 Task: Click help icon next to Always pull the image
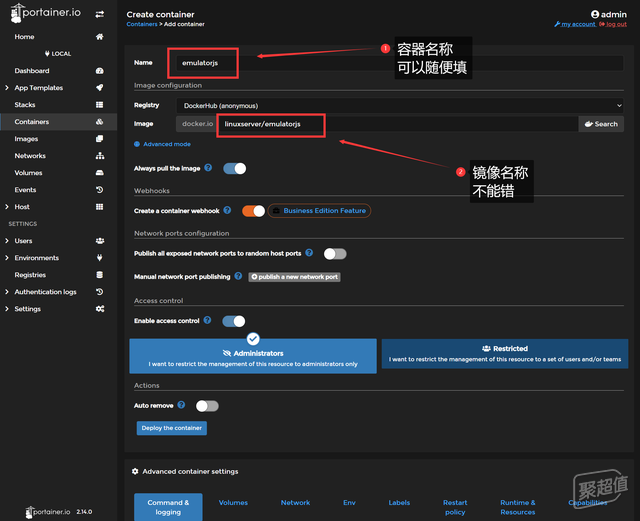[208, 168]
